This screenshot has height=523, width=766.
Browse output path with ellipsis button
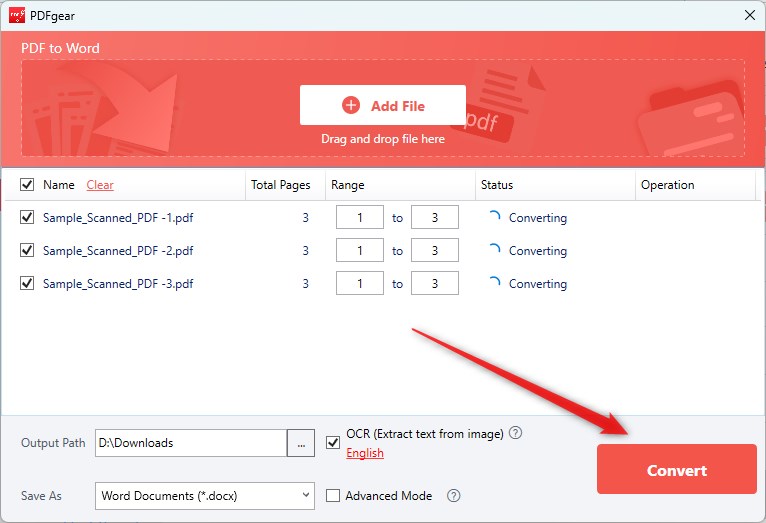pos(301,443)
